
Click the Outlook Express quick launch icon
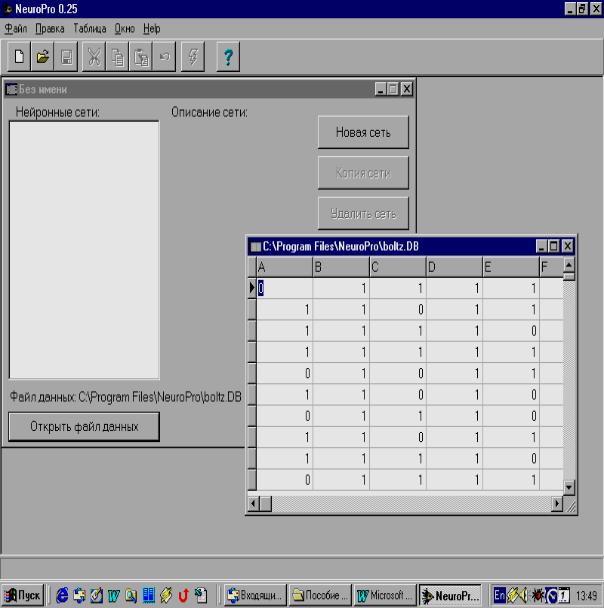pyautogui.click(x=79, y=595)
